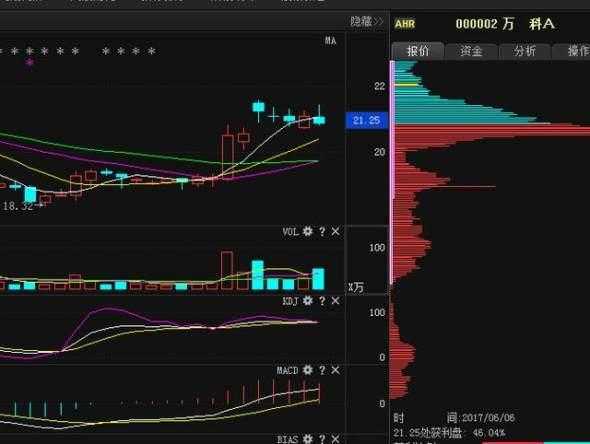Click the date 2017/06/06 text

pyautogui.click(x=488, y=418)
